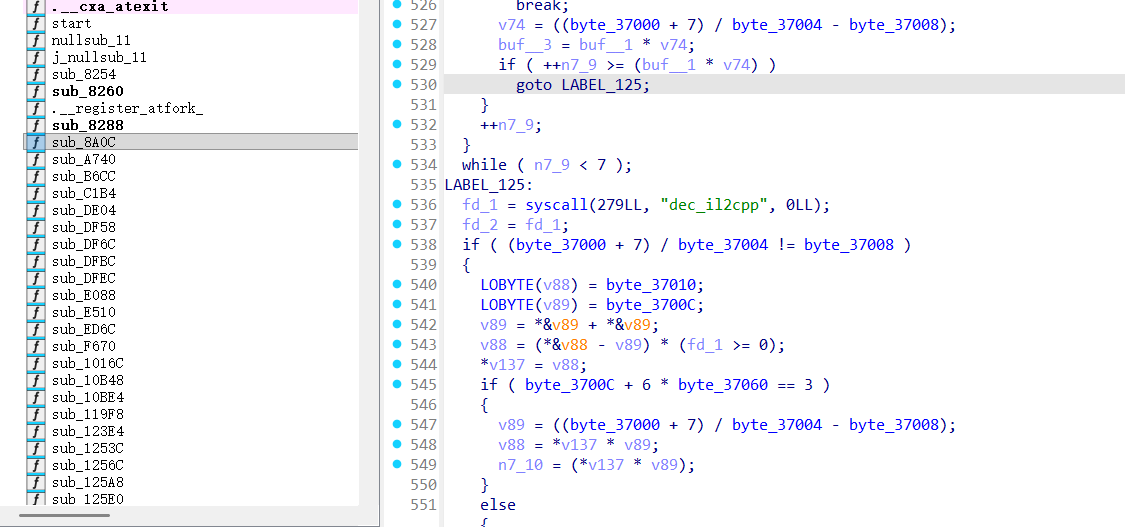This screenshot has height=527, width=1125.
Task: Select function icon beside sub_1016C
Action: click(x=36, y=364)
